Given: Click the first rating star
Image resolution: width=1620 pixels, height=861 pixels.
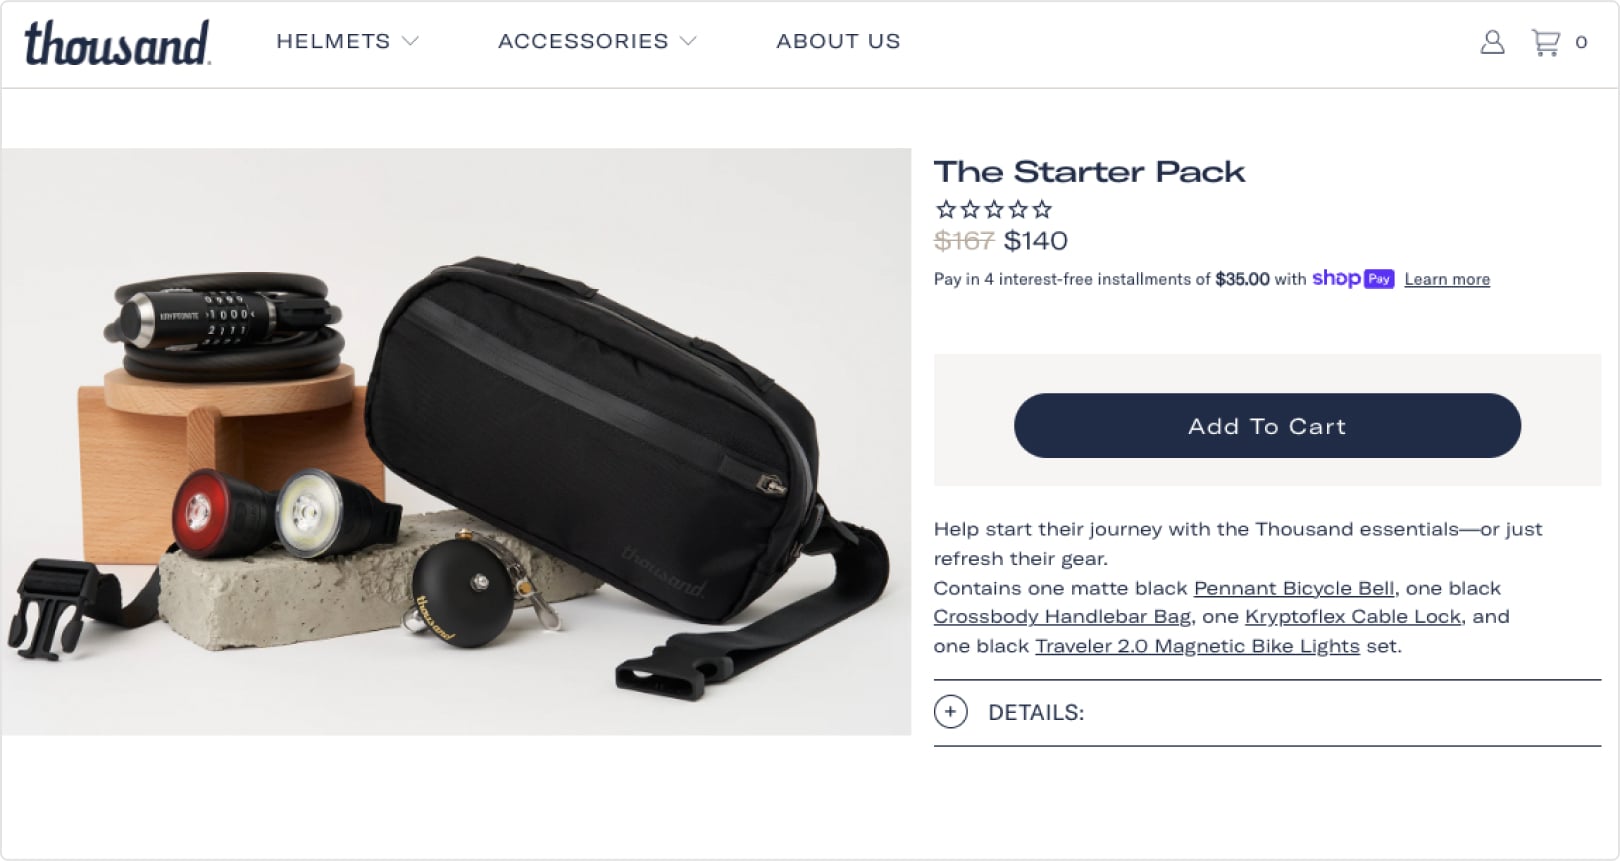Looking at the screenshot, I should pyautogui.click(x=946, y=209).
